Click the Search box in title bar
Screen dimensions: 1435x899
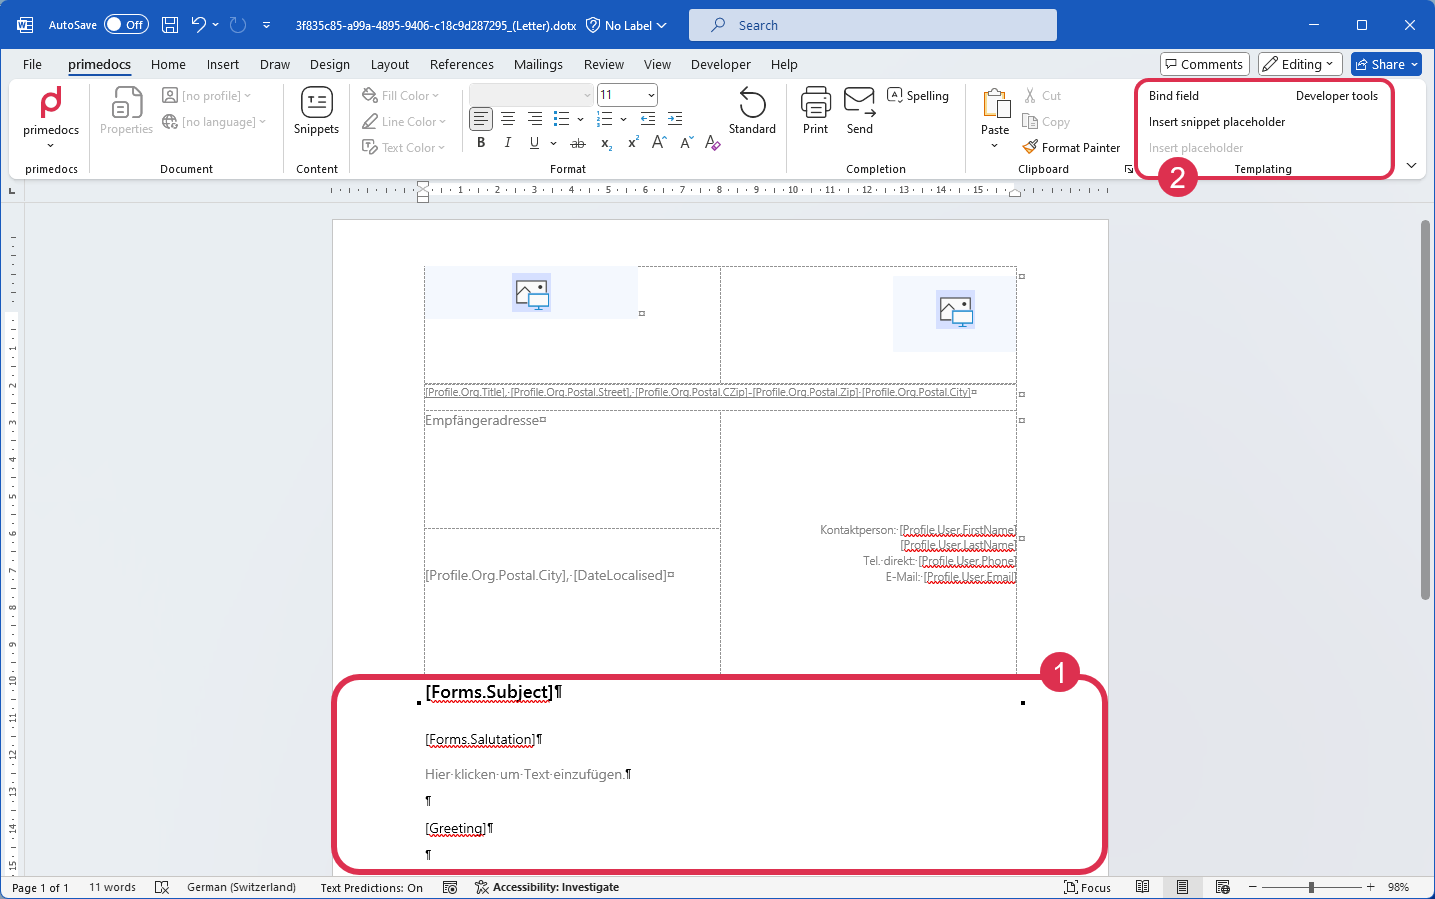point(872,25)
